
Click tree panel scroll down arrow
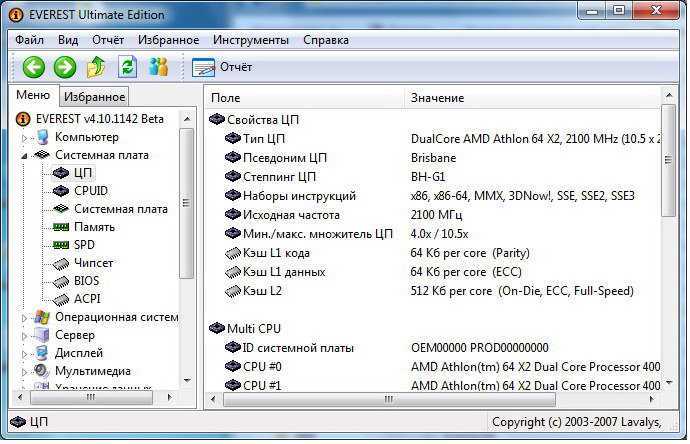point(187,380)
